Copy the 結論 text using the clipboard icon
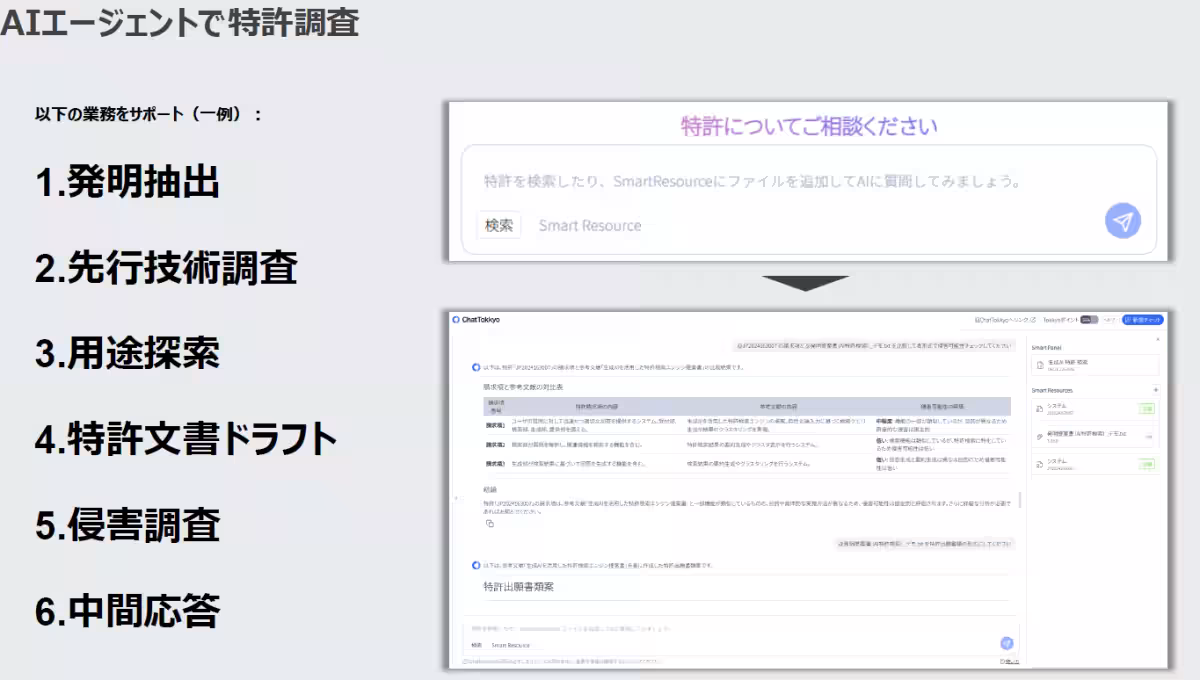The height and width of the screenshot is (680, 1200). pyautogui.click(x=489, y=524)
